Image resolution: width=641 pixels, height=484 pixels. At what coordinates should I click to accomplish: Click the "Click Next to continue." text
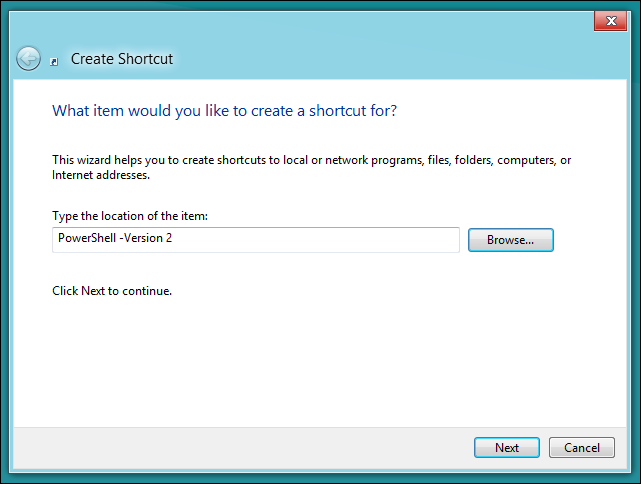click(x=112, y=291)
